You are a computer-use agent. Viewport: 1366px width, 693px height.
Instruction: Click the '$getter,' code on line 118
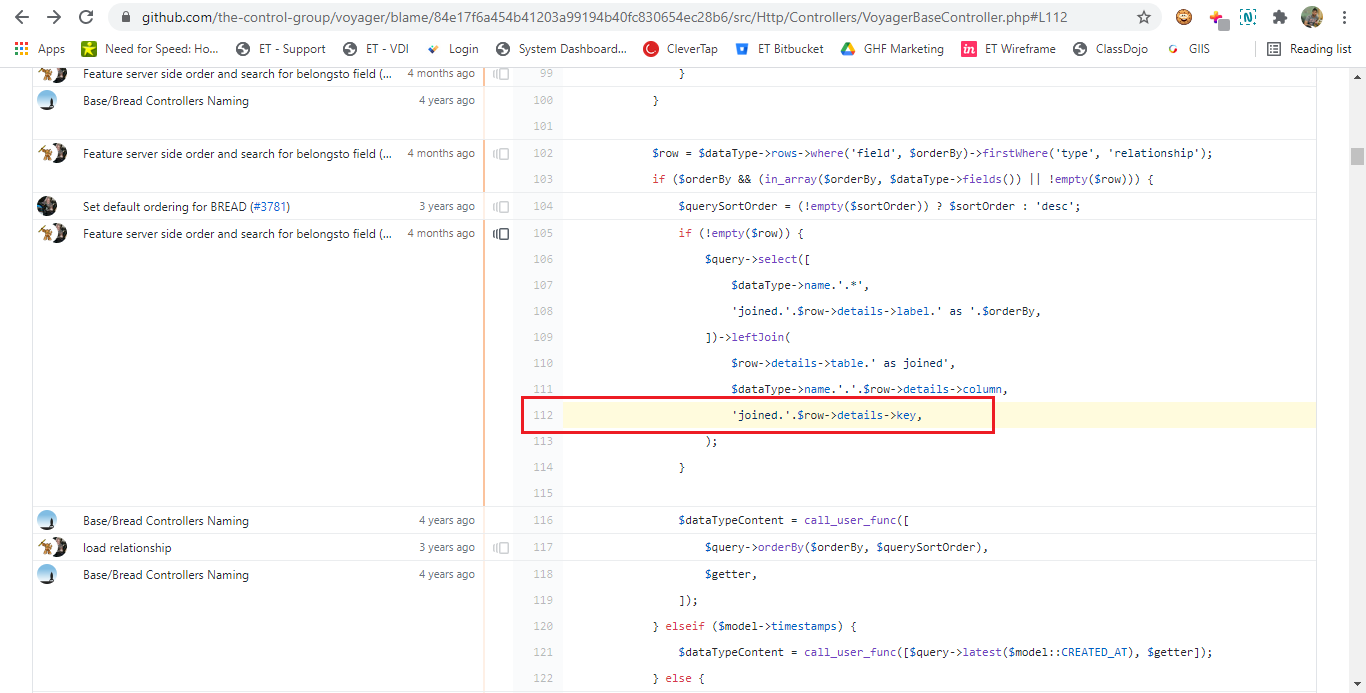click(731, 575)
